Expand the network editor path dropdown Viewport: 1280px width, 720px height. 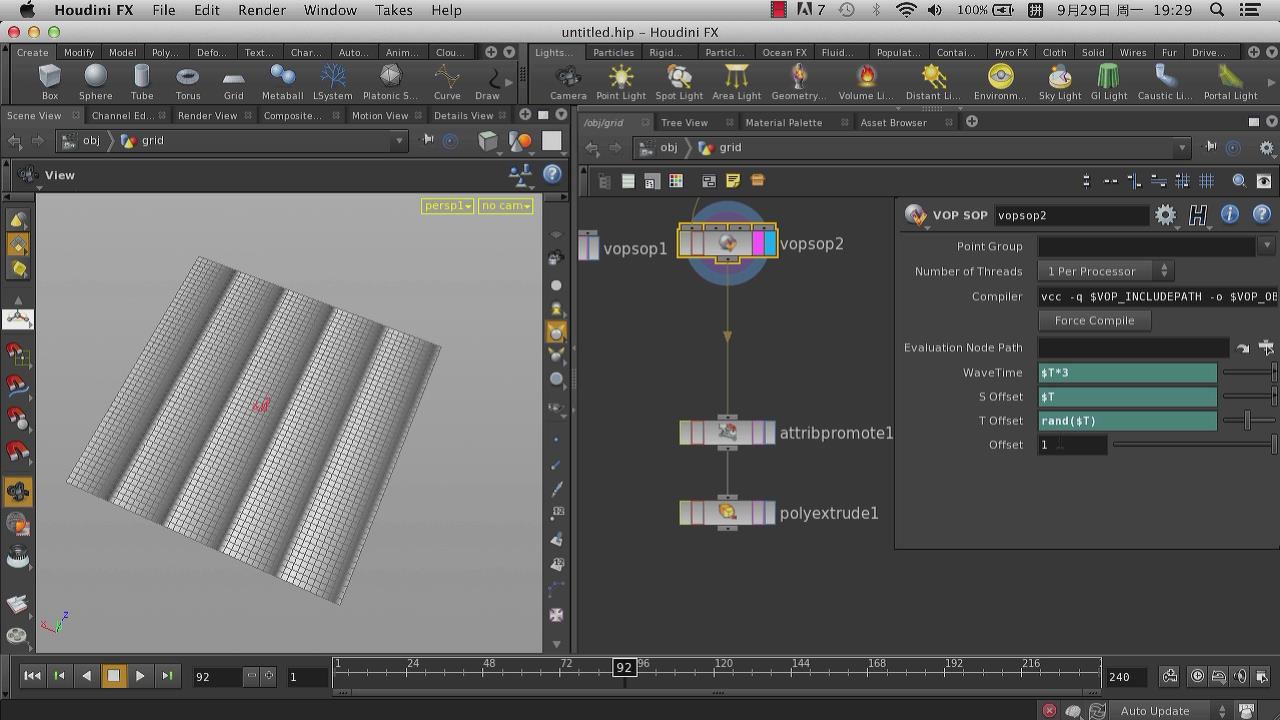1182,148
